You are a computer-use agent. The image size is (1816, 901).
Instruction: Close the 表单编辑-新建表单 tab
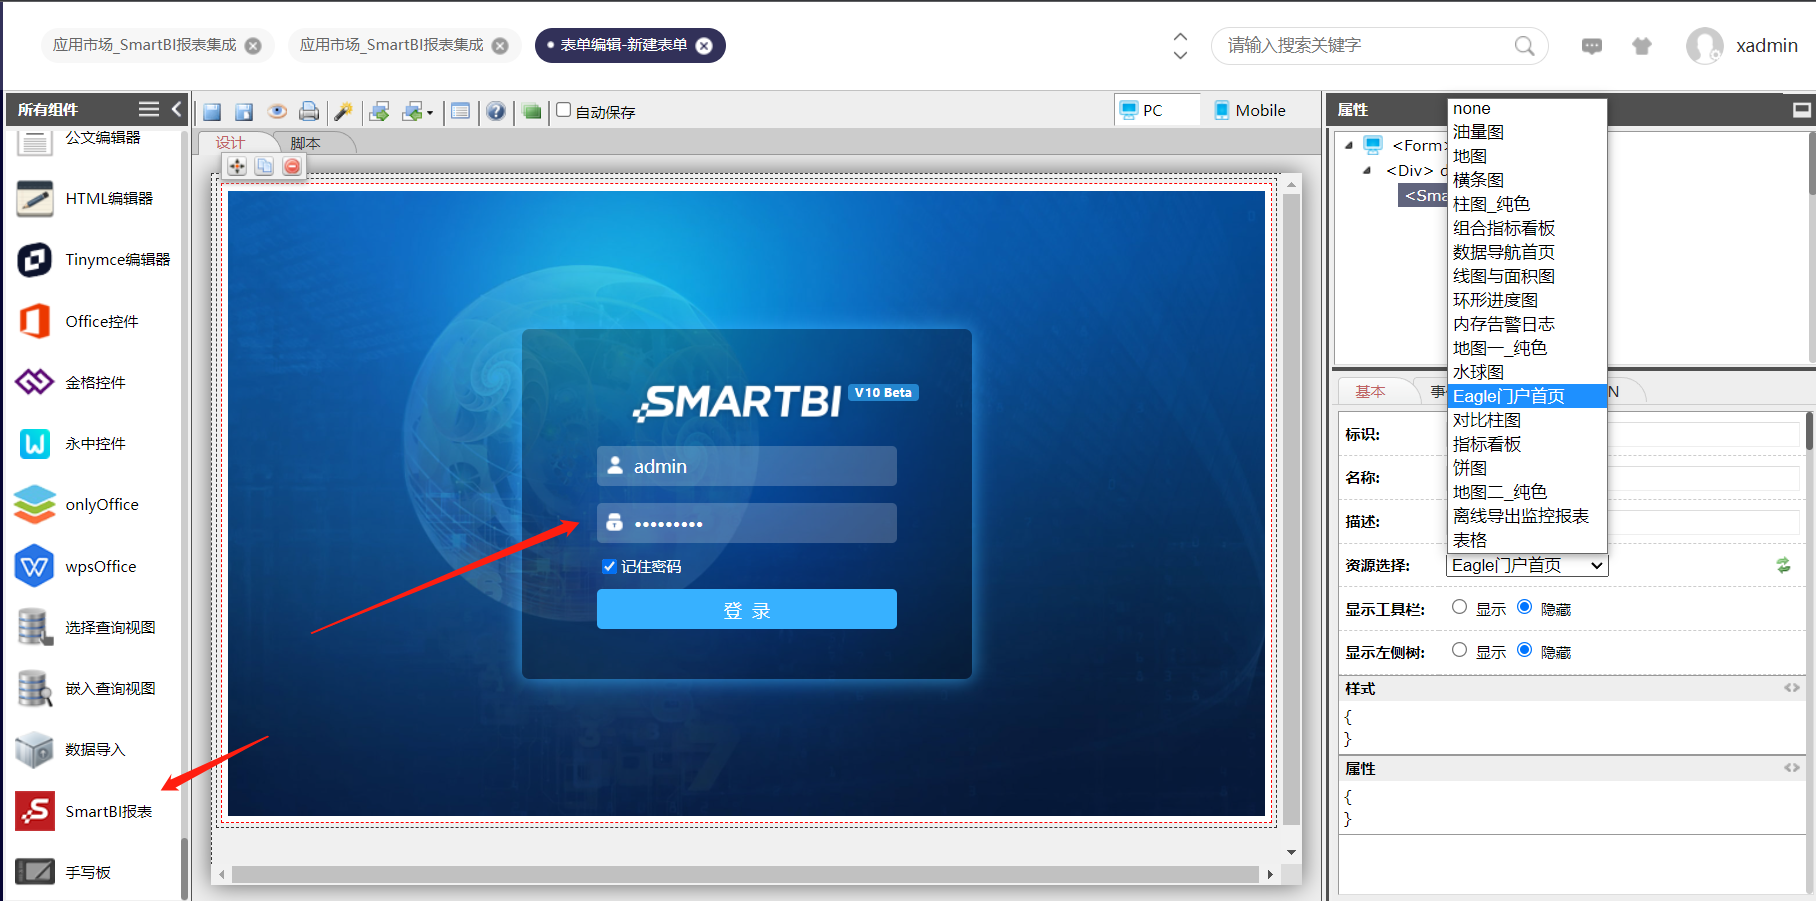[704, 46]
